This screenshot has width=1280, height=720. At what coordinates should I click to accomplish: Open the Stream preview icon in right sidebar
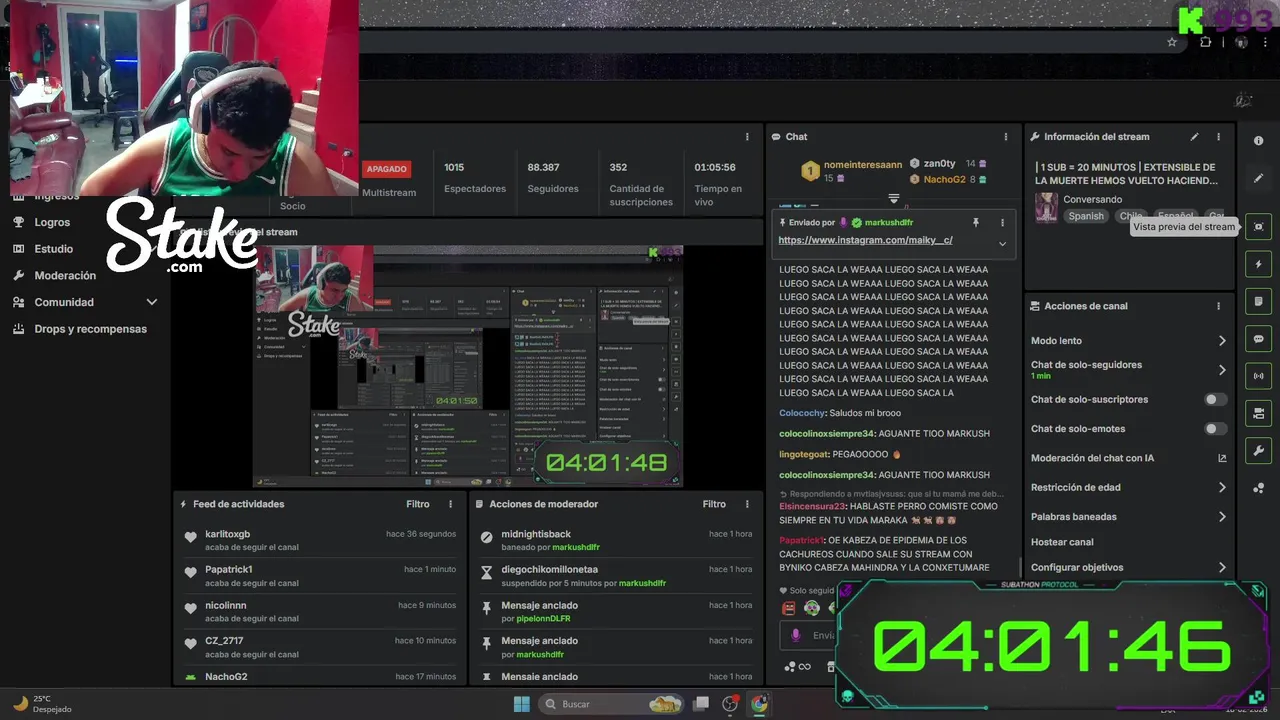pos(1258,226)
